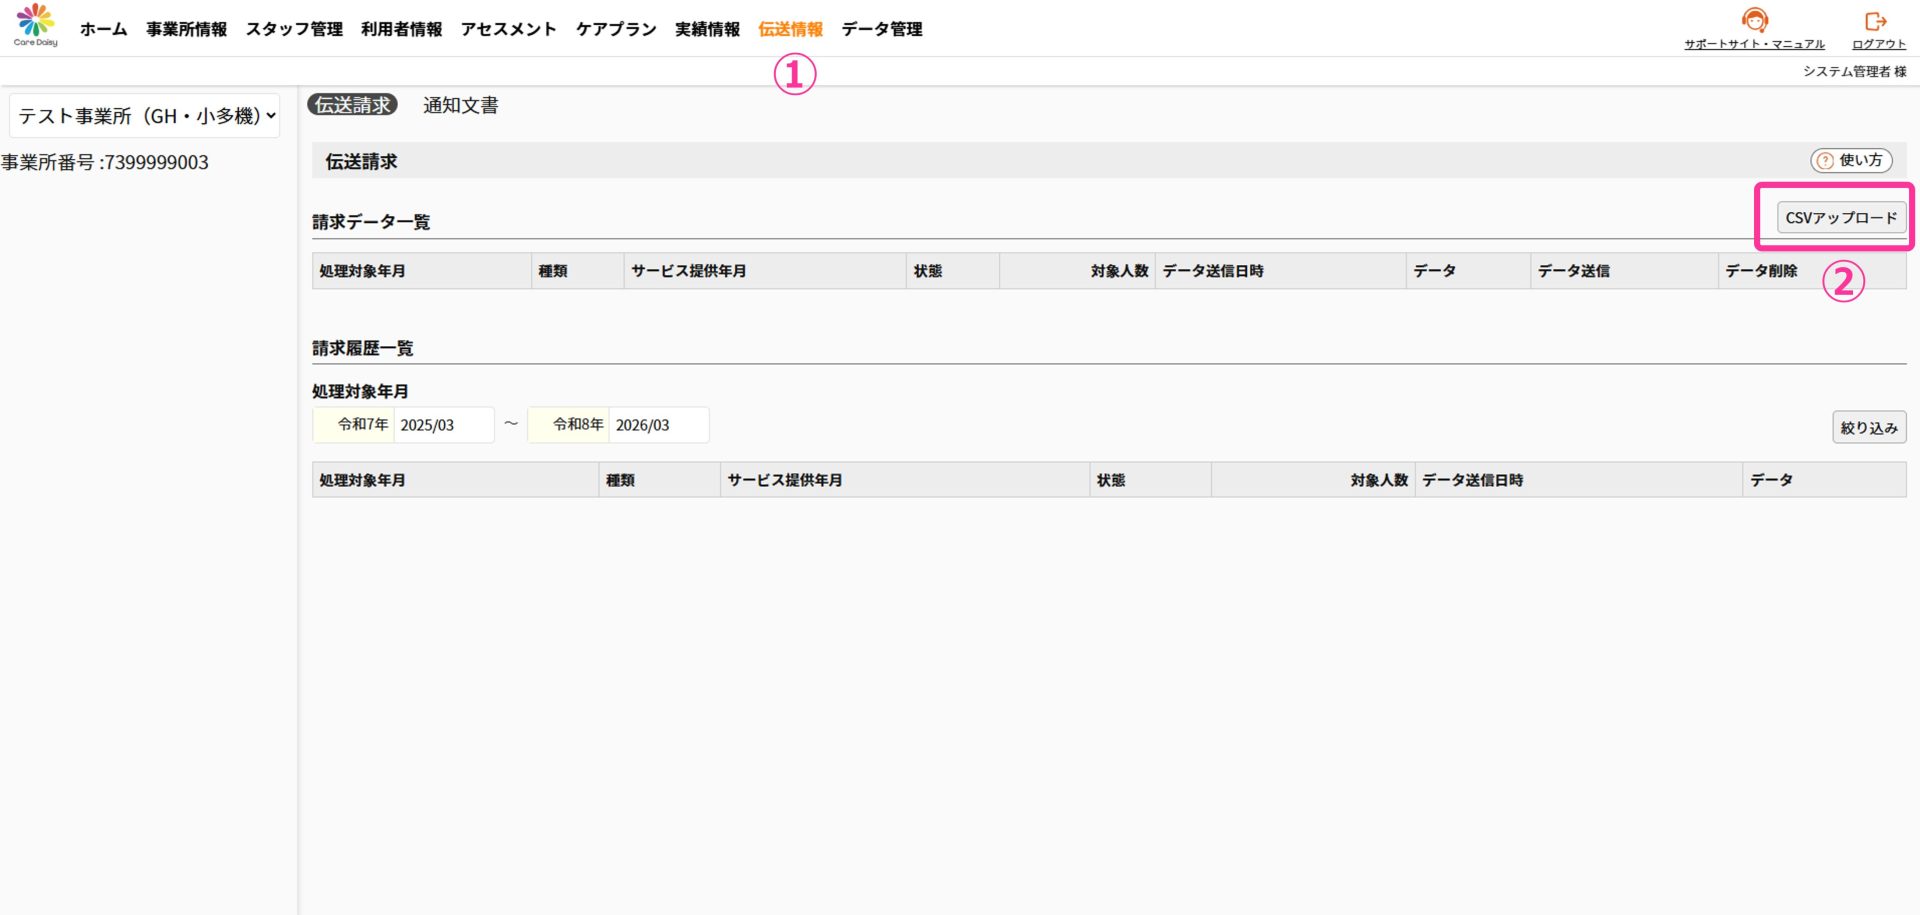Viewport: 1920px width, 915px height.
Task: Expand the テスト事業所 facility dropdown
Action: [x=145, y=116]
